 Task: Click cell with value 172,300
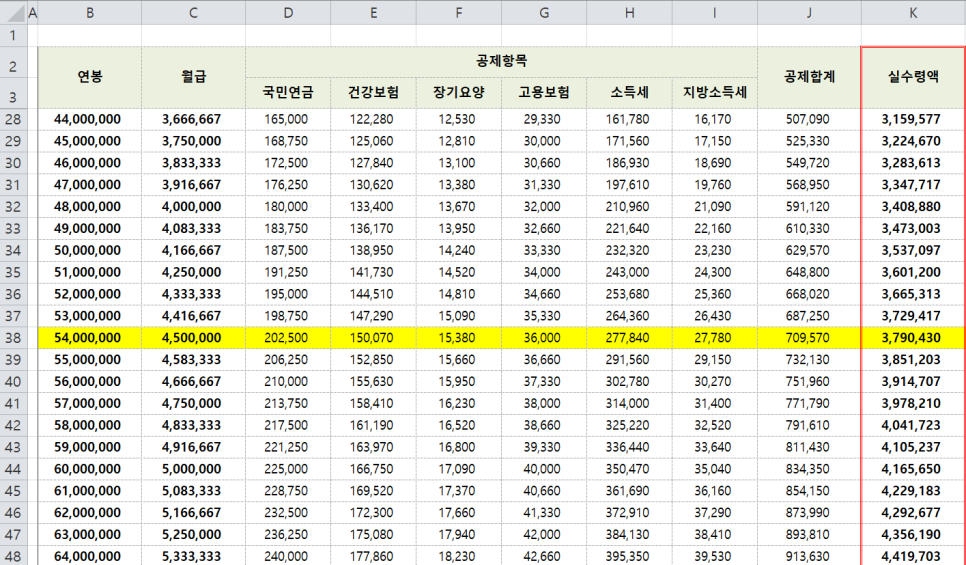coord(373,513)
